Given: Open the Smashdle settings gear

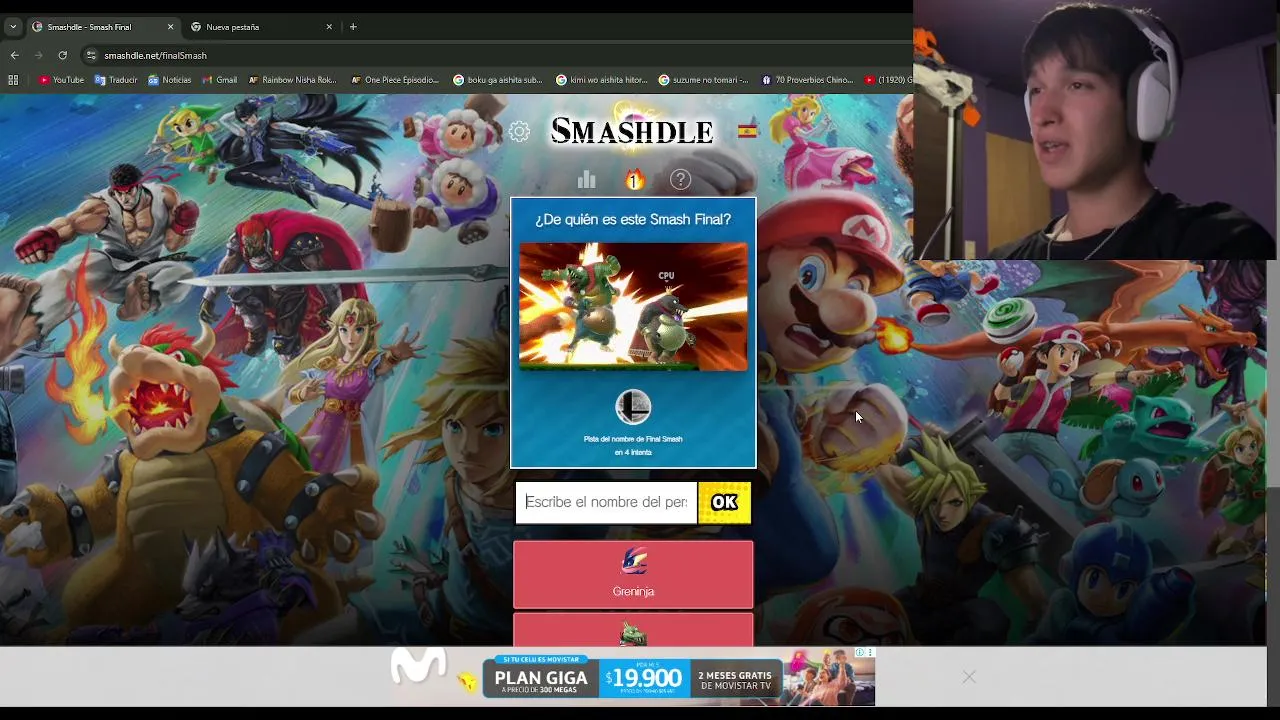Looking at the screenshot, I should pos(519,131).
